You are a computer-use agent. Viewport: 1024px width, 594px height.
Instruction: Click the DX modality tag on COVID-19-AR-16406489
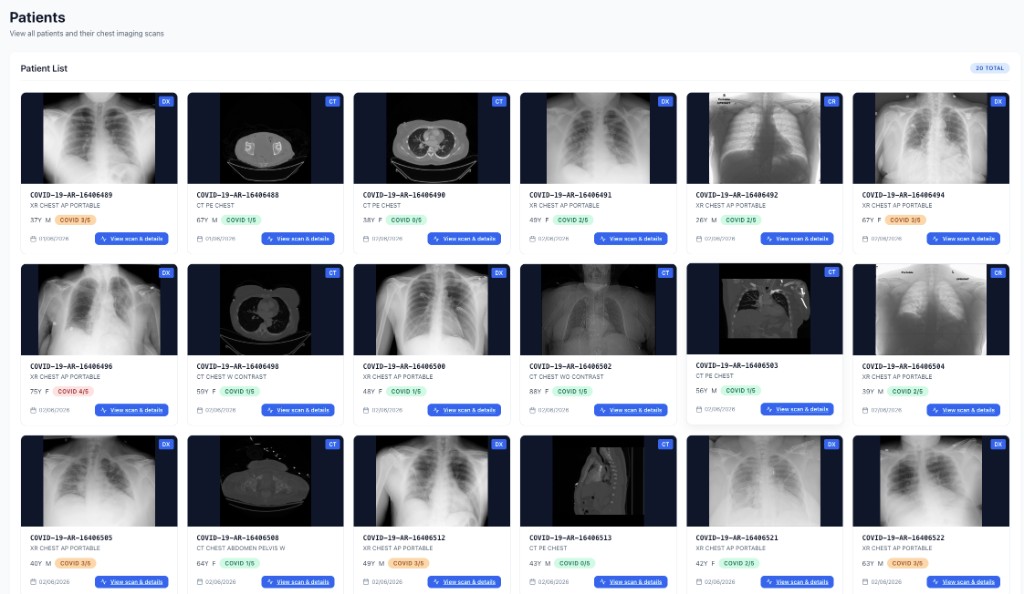point(166,101)
